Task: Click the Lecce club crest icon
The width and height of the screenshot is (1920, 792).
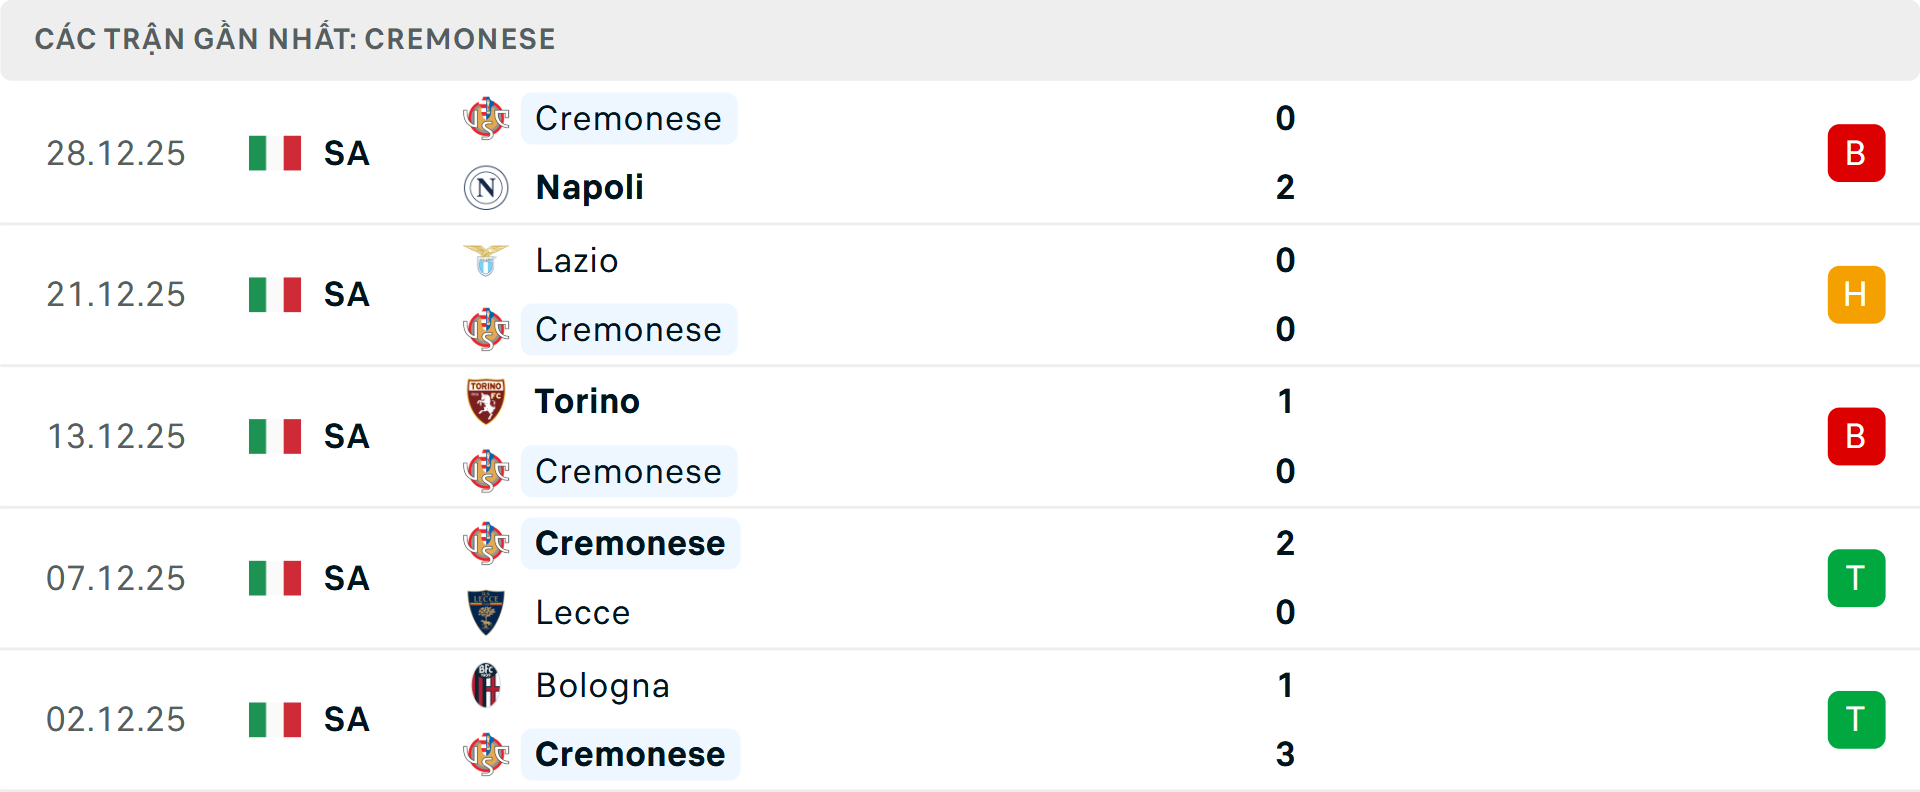Action: point(486,612)
